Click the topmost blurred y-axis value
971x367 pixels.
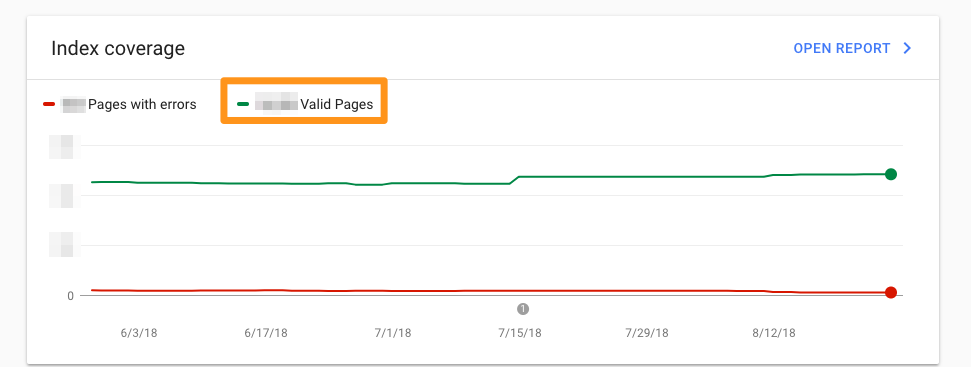(61, 147)
